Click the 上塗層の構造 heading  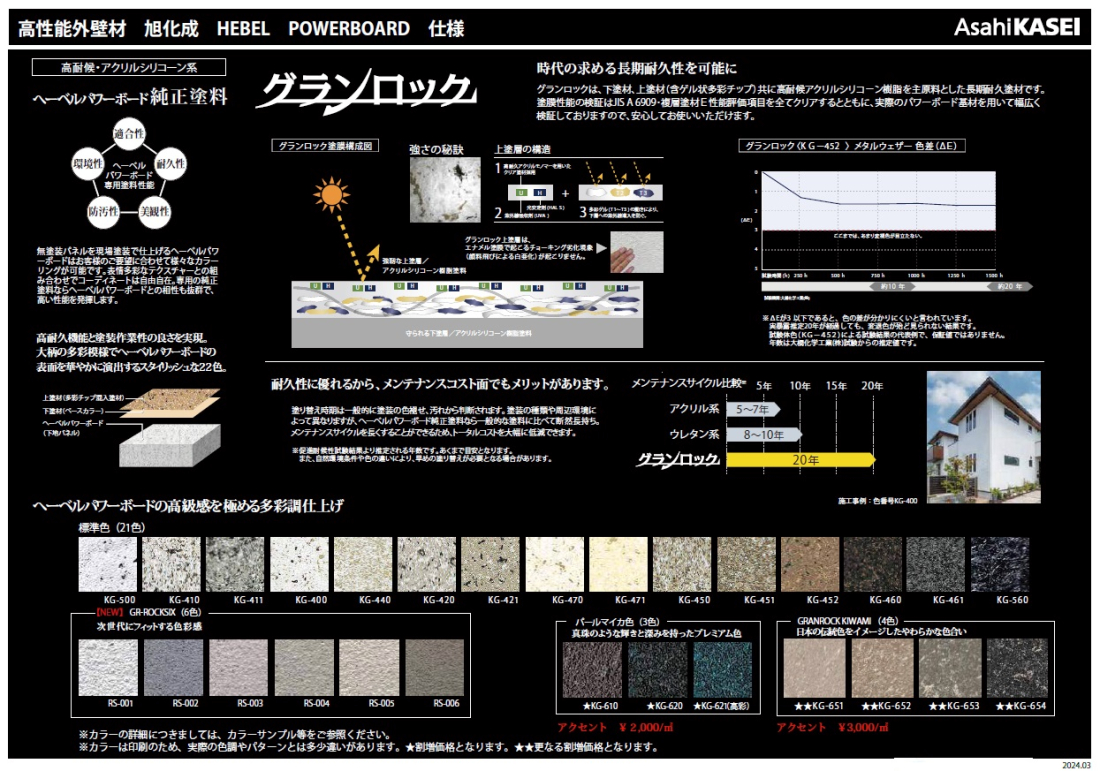pyautogui.click(x=523, y=149)
